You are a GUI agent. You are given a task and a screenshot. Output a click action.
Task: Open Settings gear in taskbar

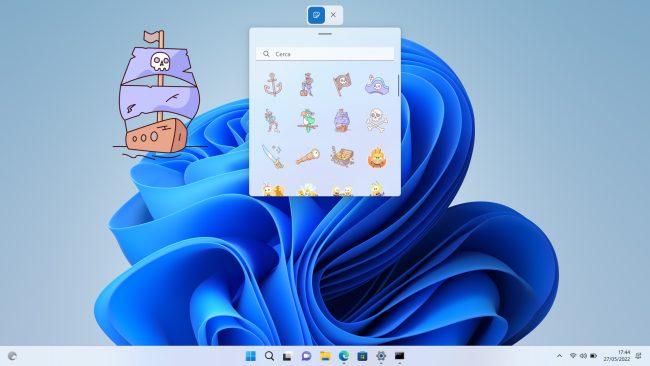coord(381,356)
